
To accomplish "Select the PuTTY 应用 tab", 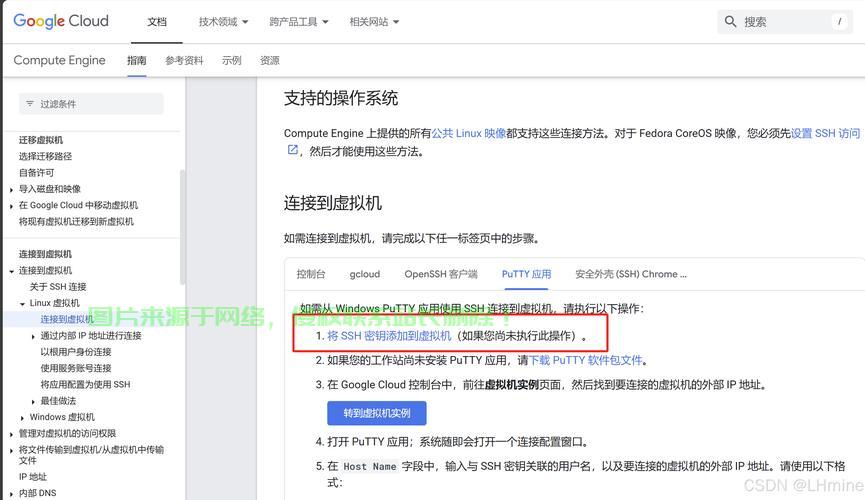I will tap(526, 274).
